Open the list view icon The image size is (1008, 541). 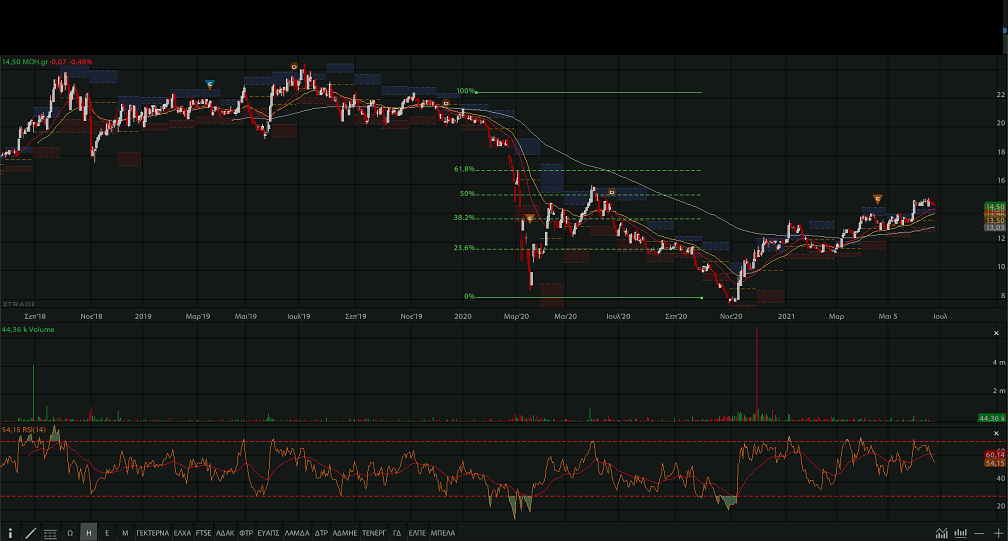point(50,533)
